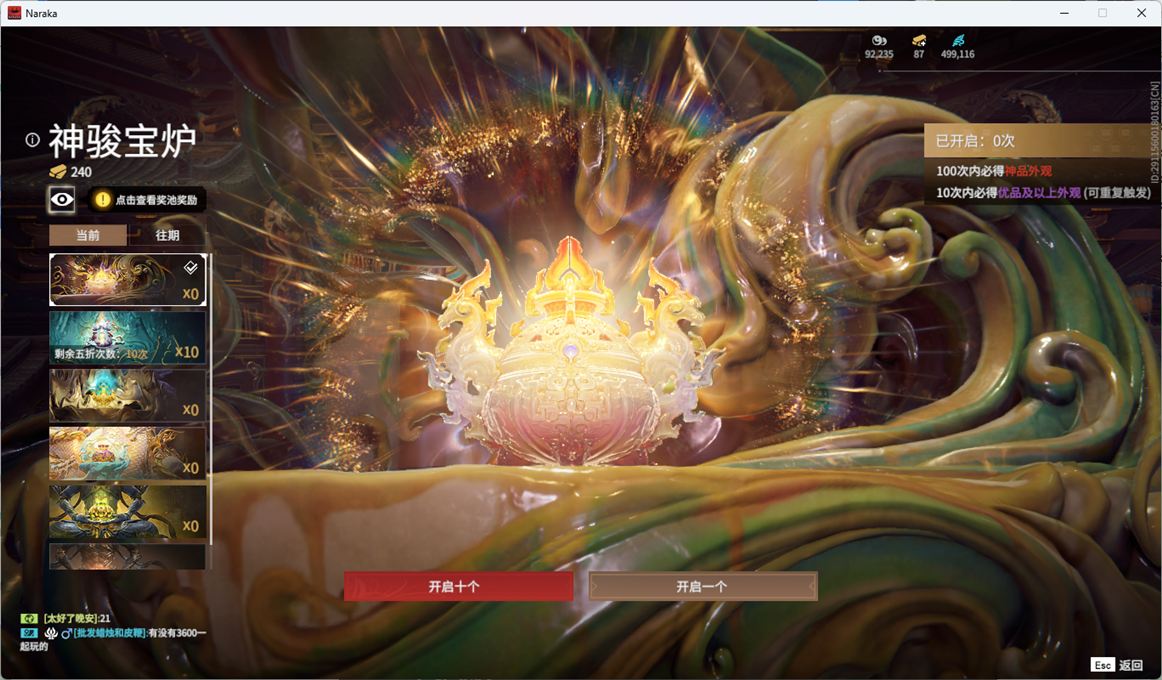Image resolution: width=1162 pixels, height=680 pixels.
Task: Switch to the 当前 tab
Action: [87, 235]
